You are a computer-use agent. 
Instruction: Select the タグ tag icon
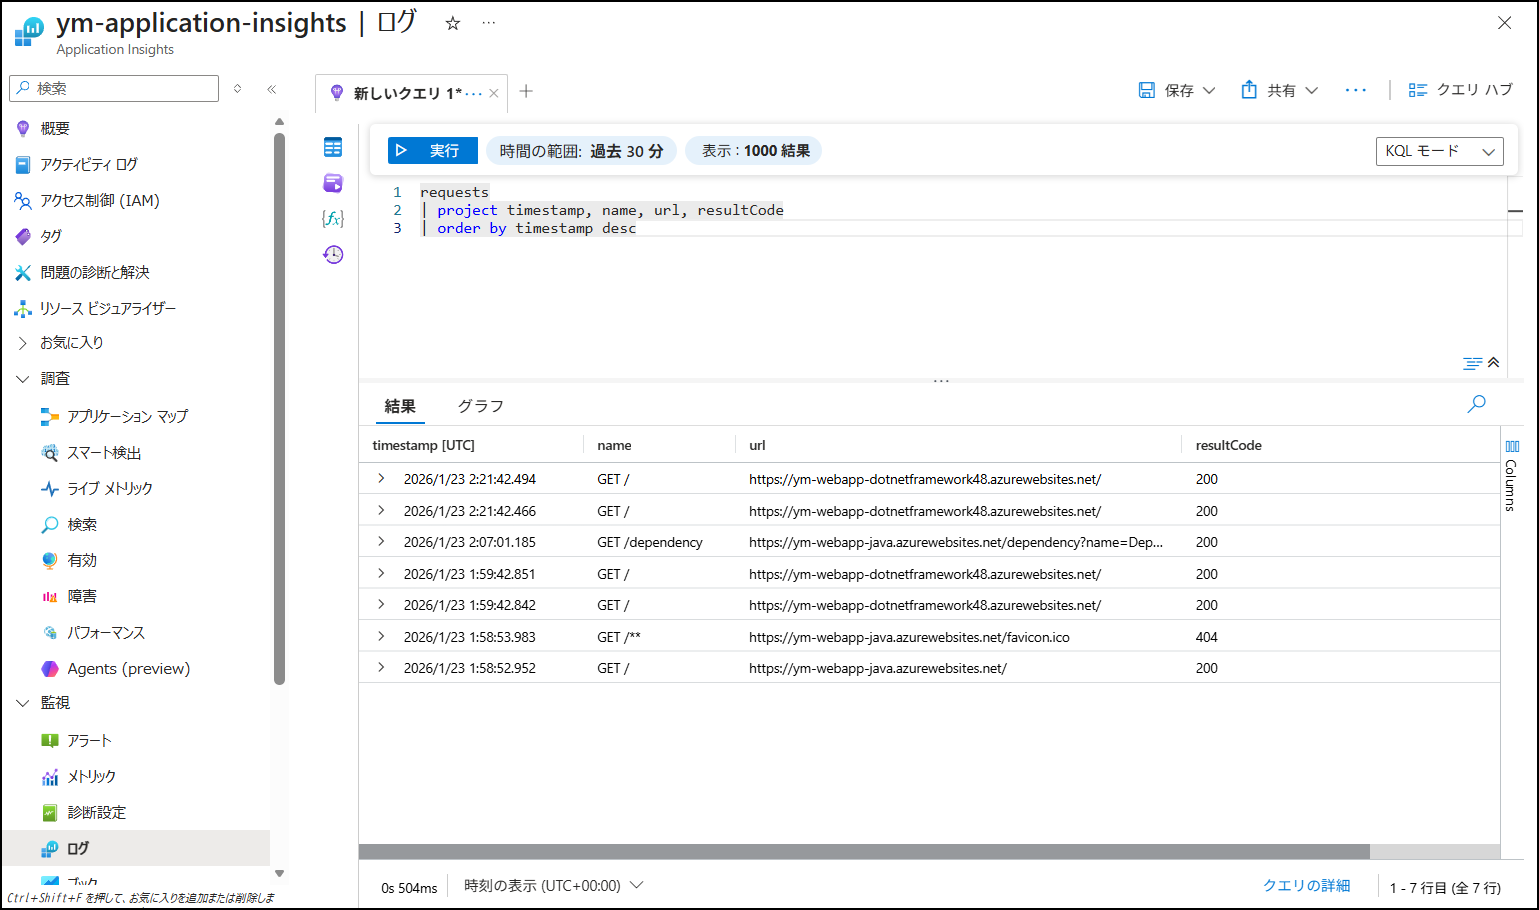(23, 236)
